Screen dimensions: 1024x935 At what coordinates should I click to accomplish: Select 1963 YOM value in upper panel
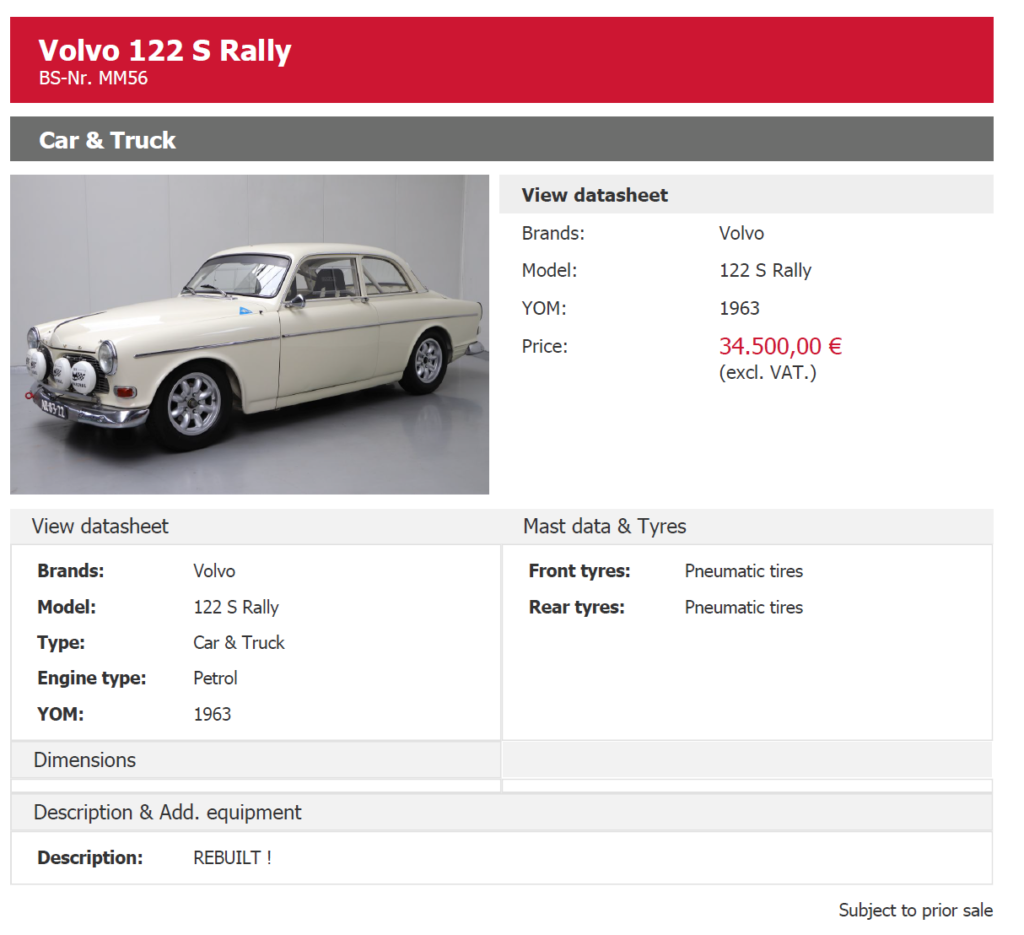(739, 308)
